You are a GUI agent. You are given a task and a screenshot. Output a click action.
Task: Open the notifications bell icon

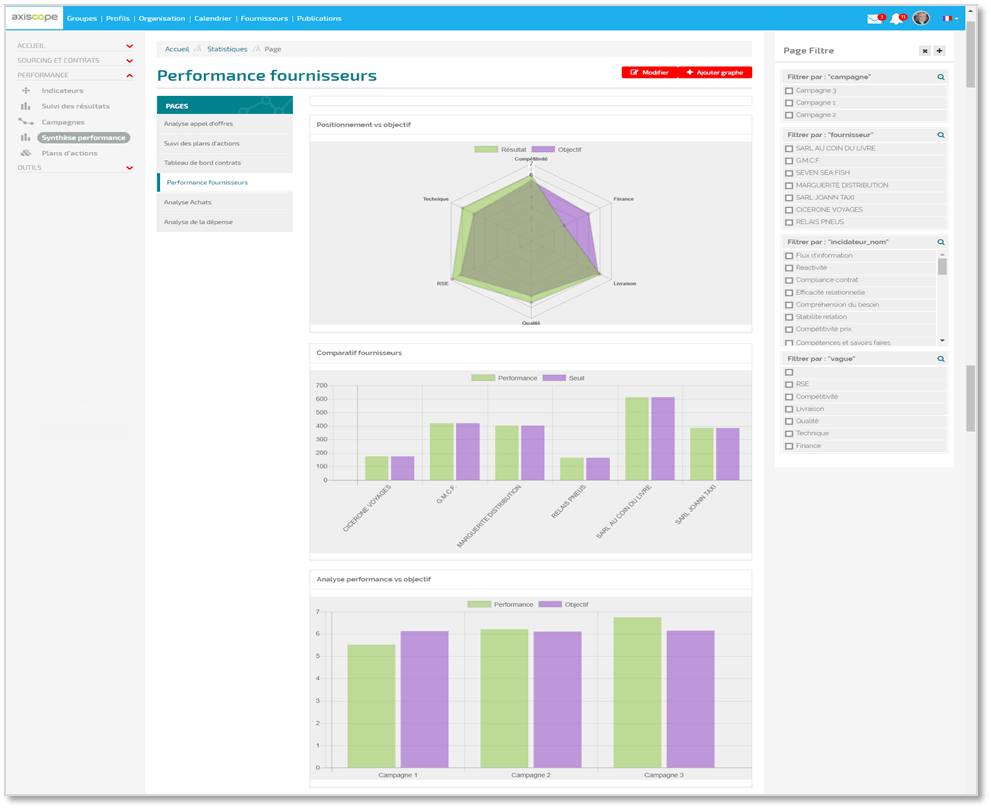pyautogui.click(x=897, y=19)
